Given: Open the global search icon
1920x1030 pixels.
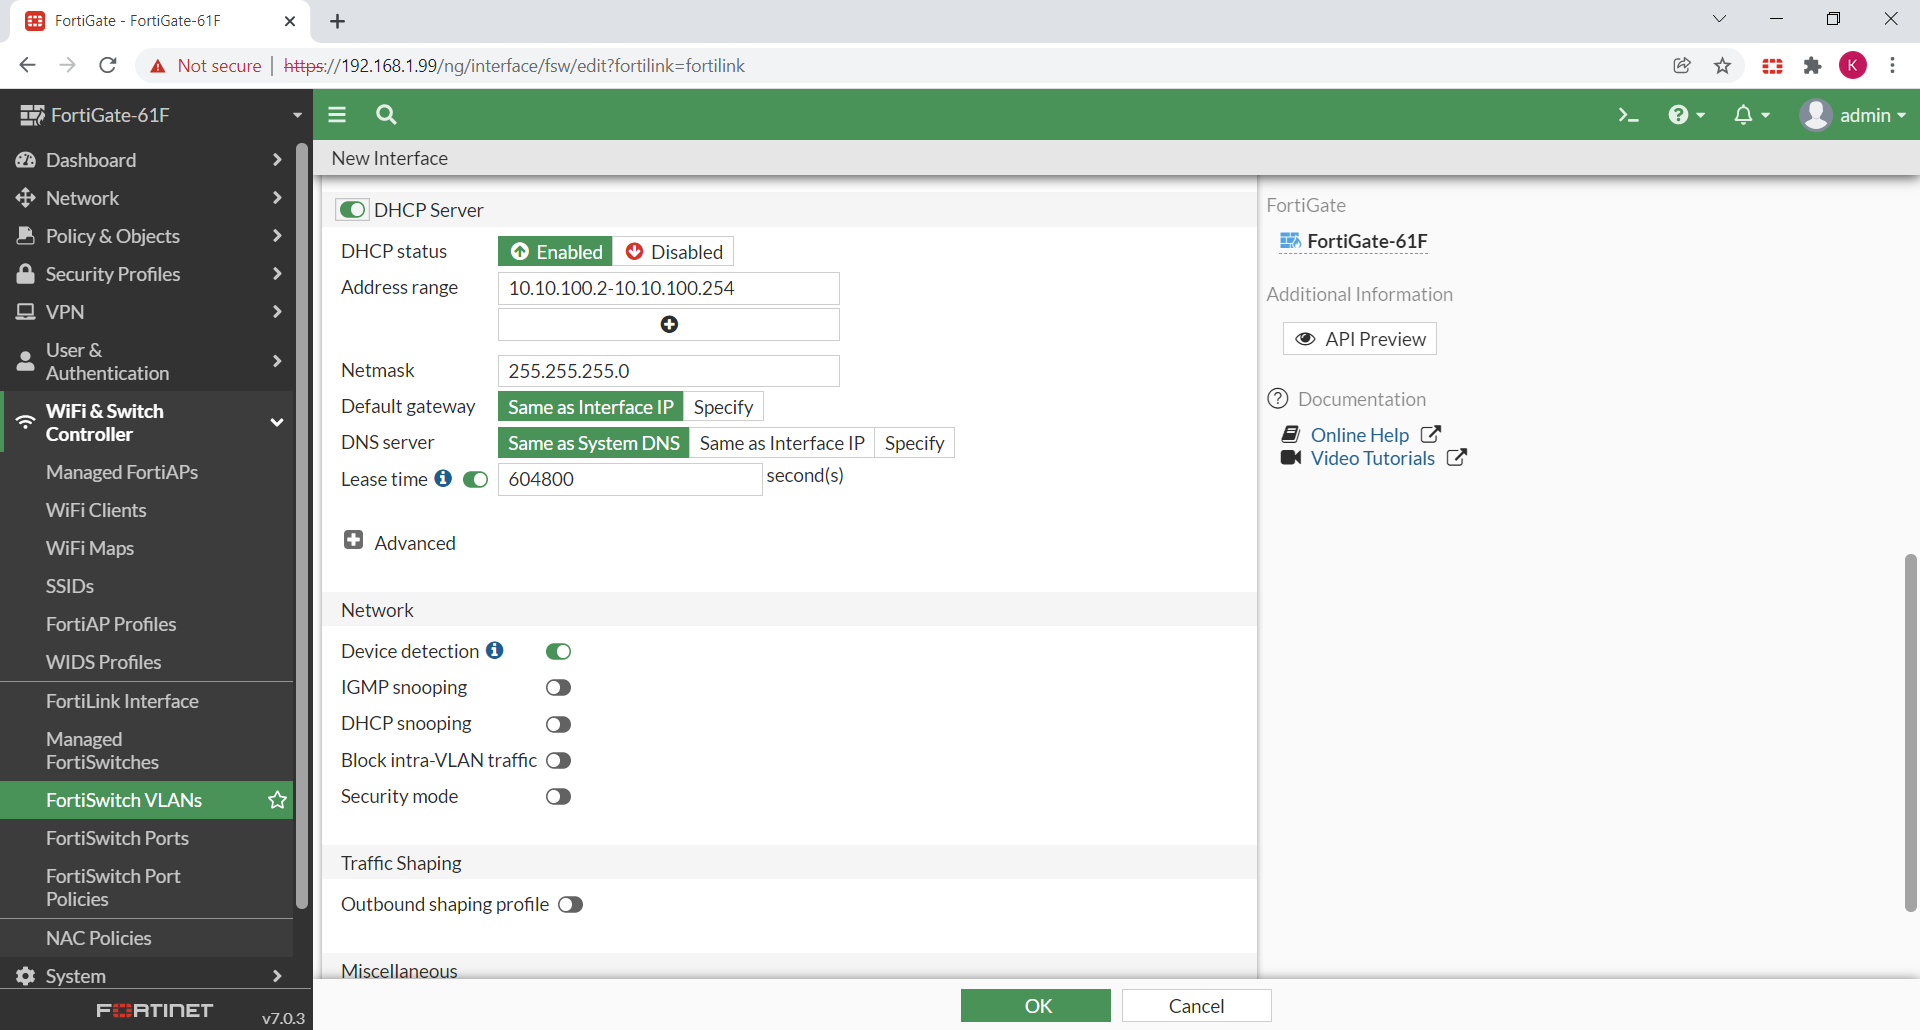Looking at the screenshot, I should (386, 115).
